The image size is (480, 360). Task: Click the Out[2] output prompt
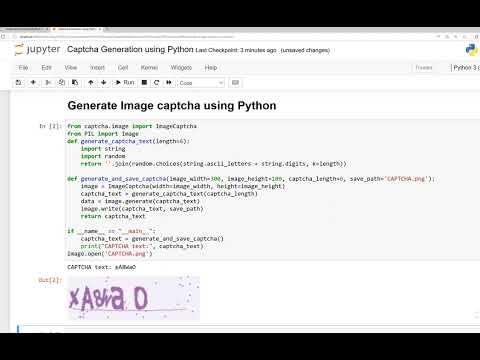[x=50, y=280]
